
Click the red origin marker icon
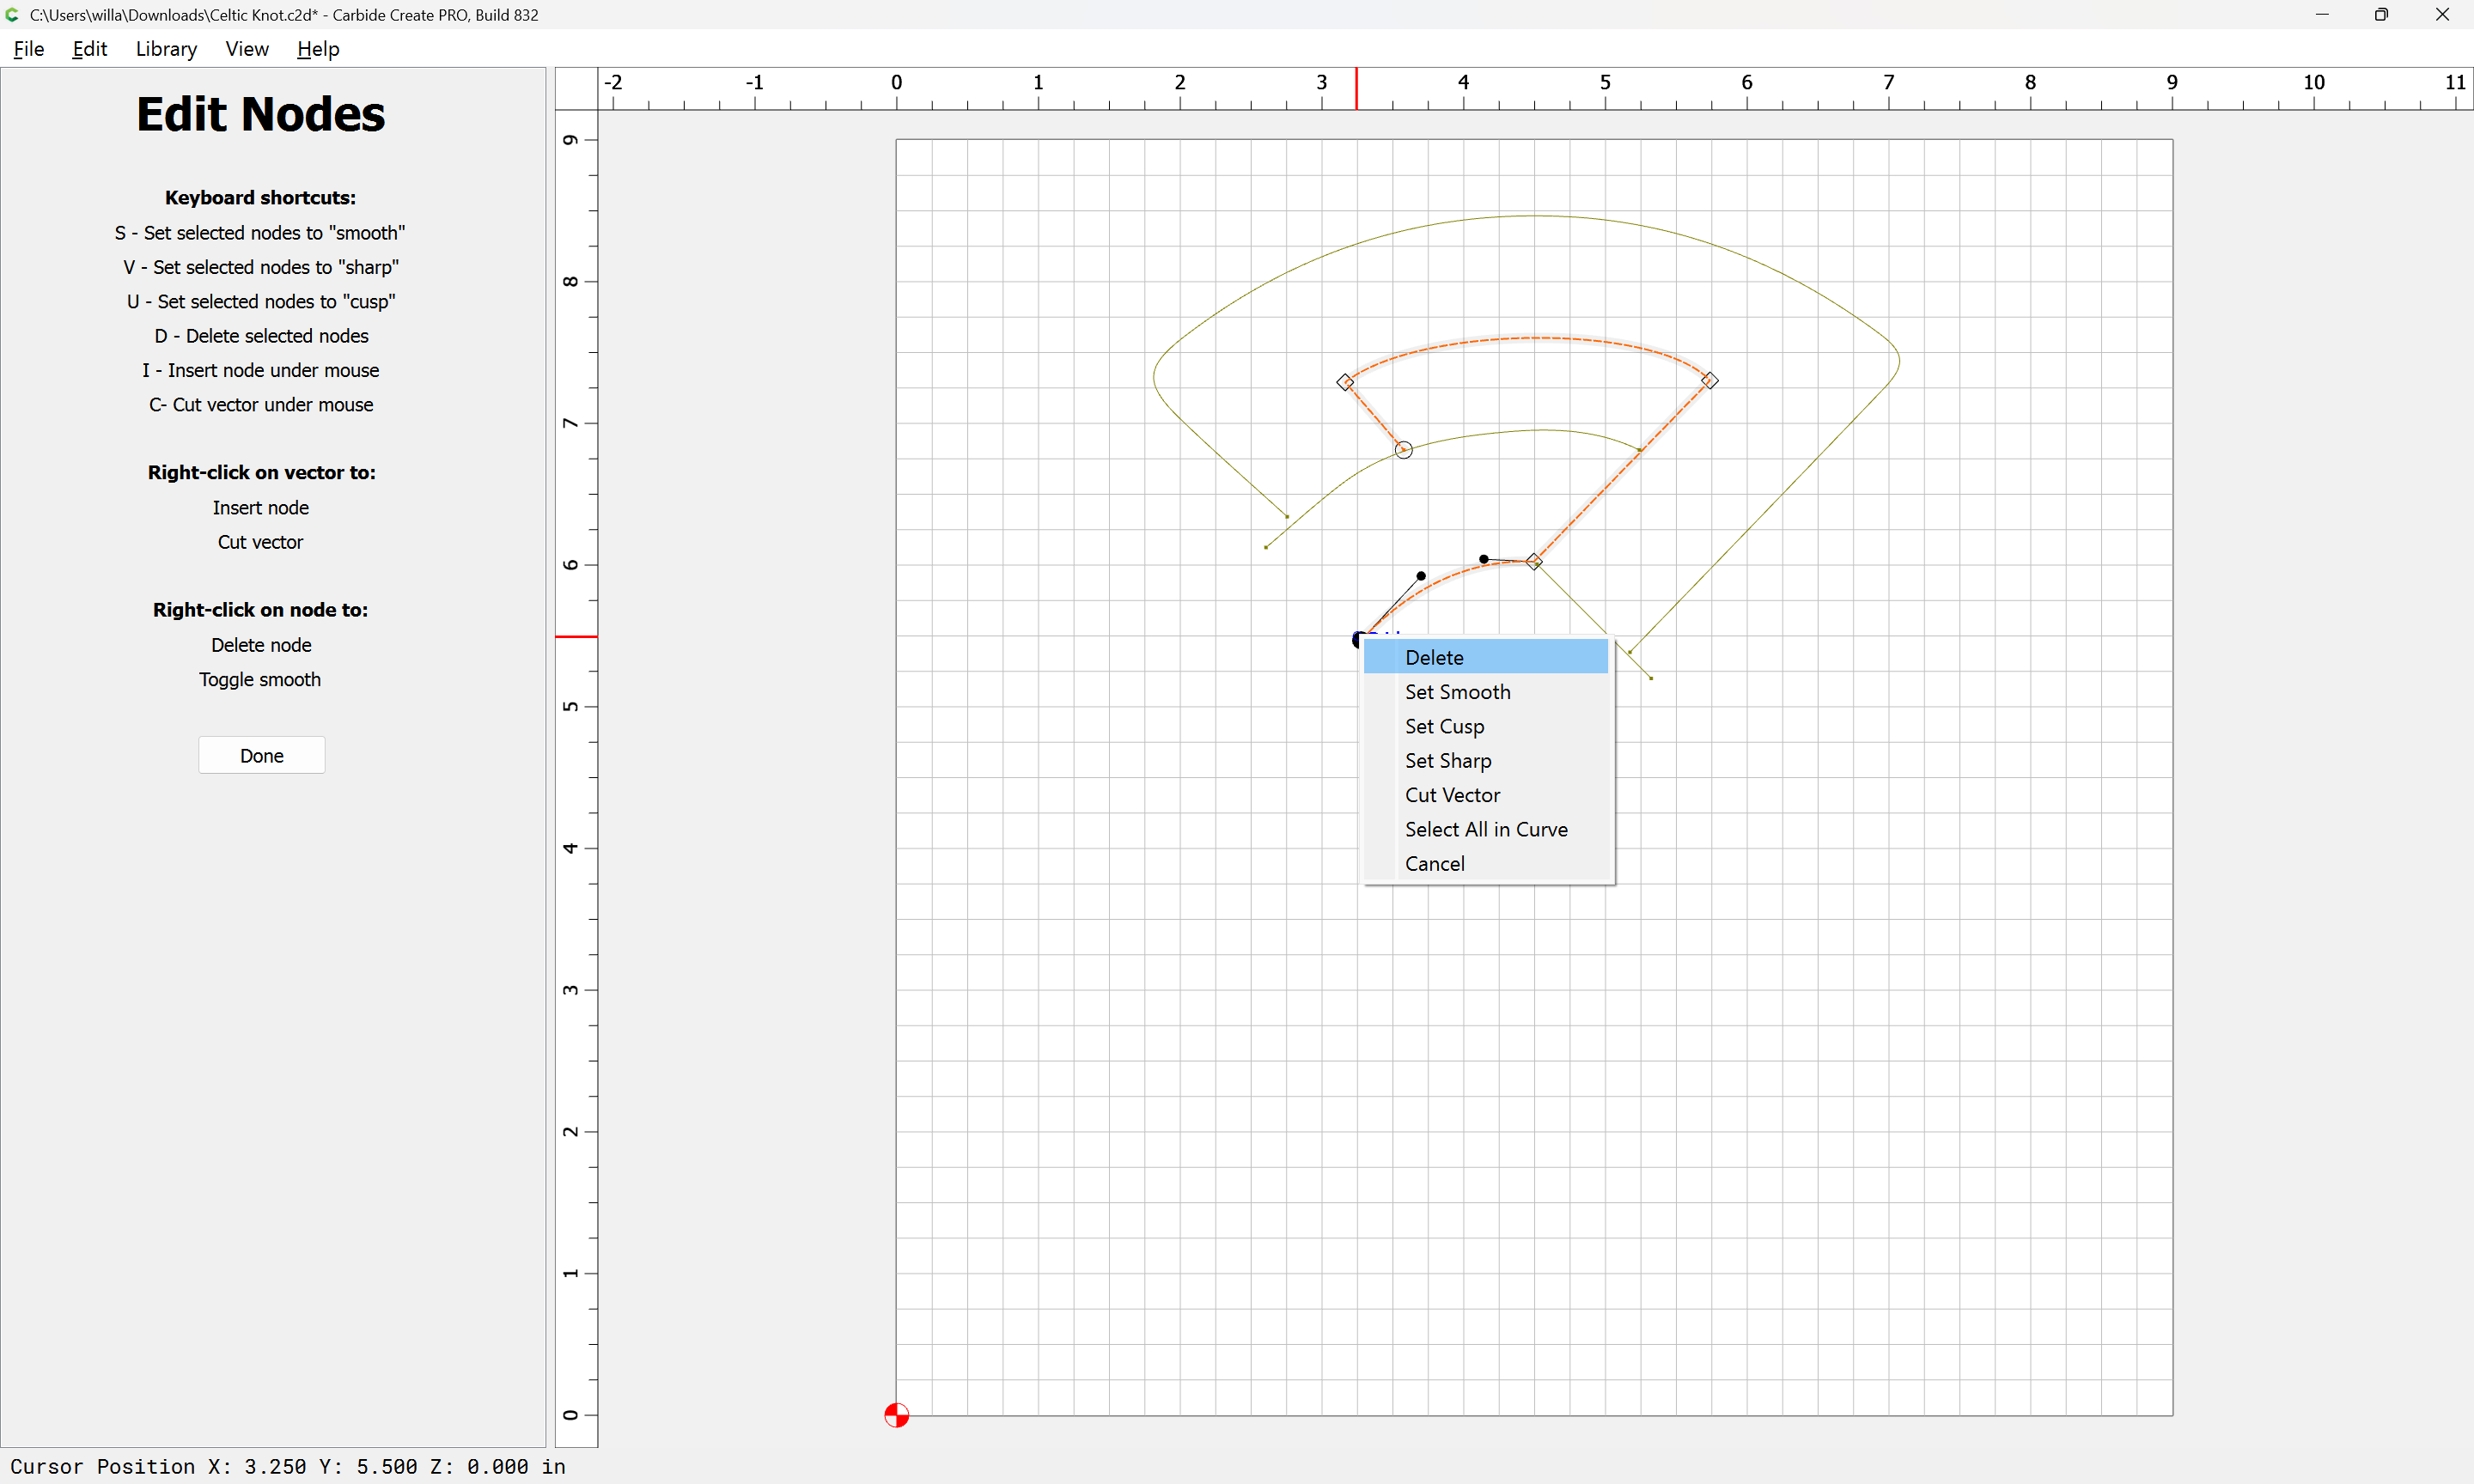coord(896,1415)
